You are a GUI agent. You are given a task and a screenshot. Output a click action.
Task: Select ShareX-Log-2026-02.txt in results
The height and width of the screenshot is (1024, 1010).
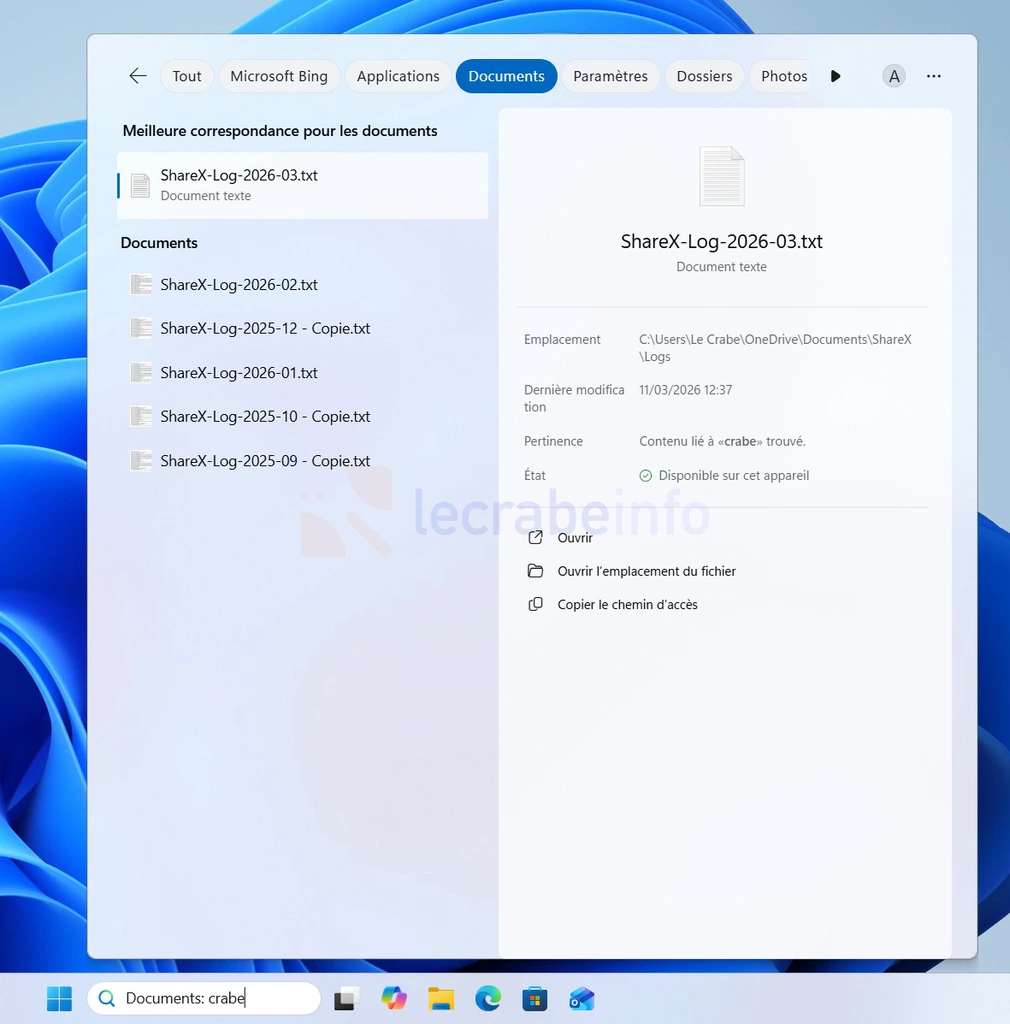(239, 285)
